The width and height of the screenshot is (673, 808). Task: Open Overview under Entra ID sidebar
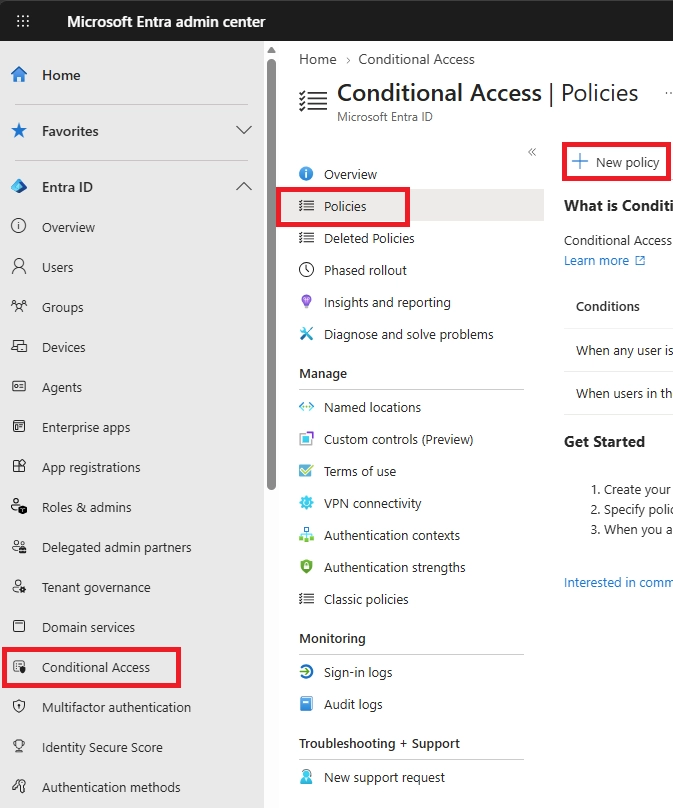point(68,227)
